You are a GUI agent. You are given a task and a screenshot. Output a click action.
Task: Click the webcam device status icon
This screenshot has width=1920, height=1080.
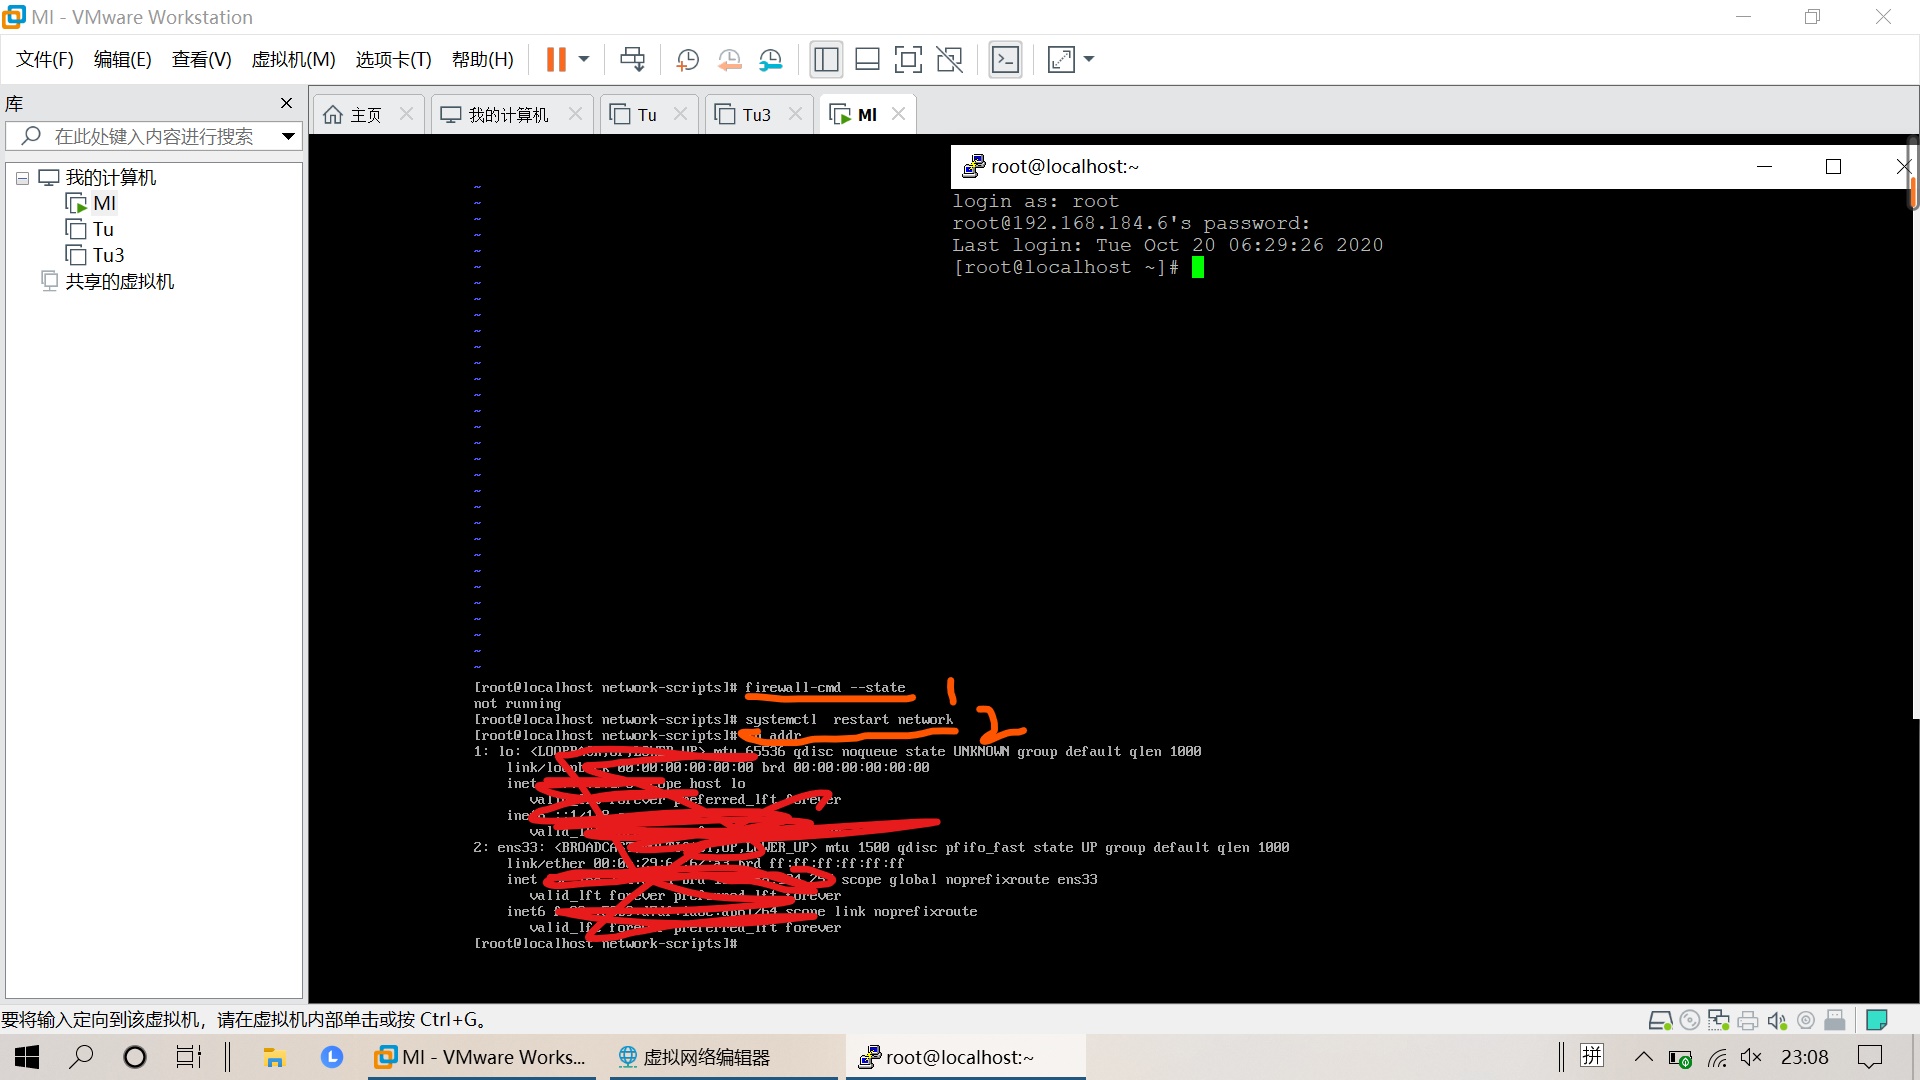pos(1806,1020)
